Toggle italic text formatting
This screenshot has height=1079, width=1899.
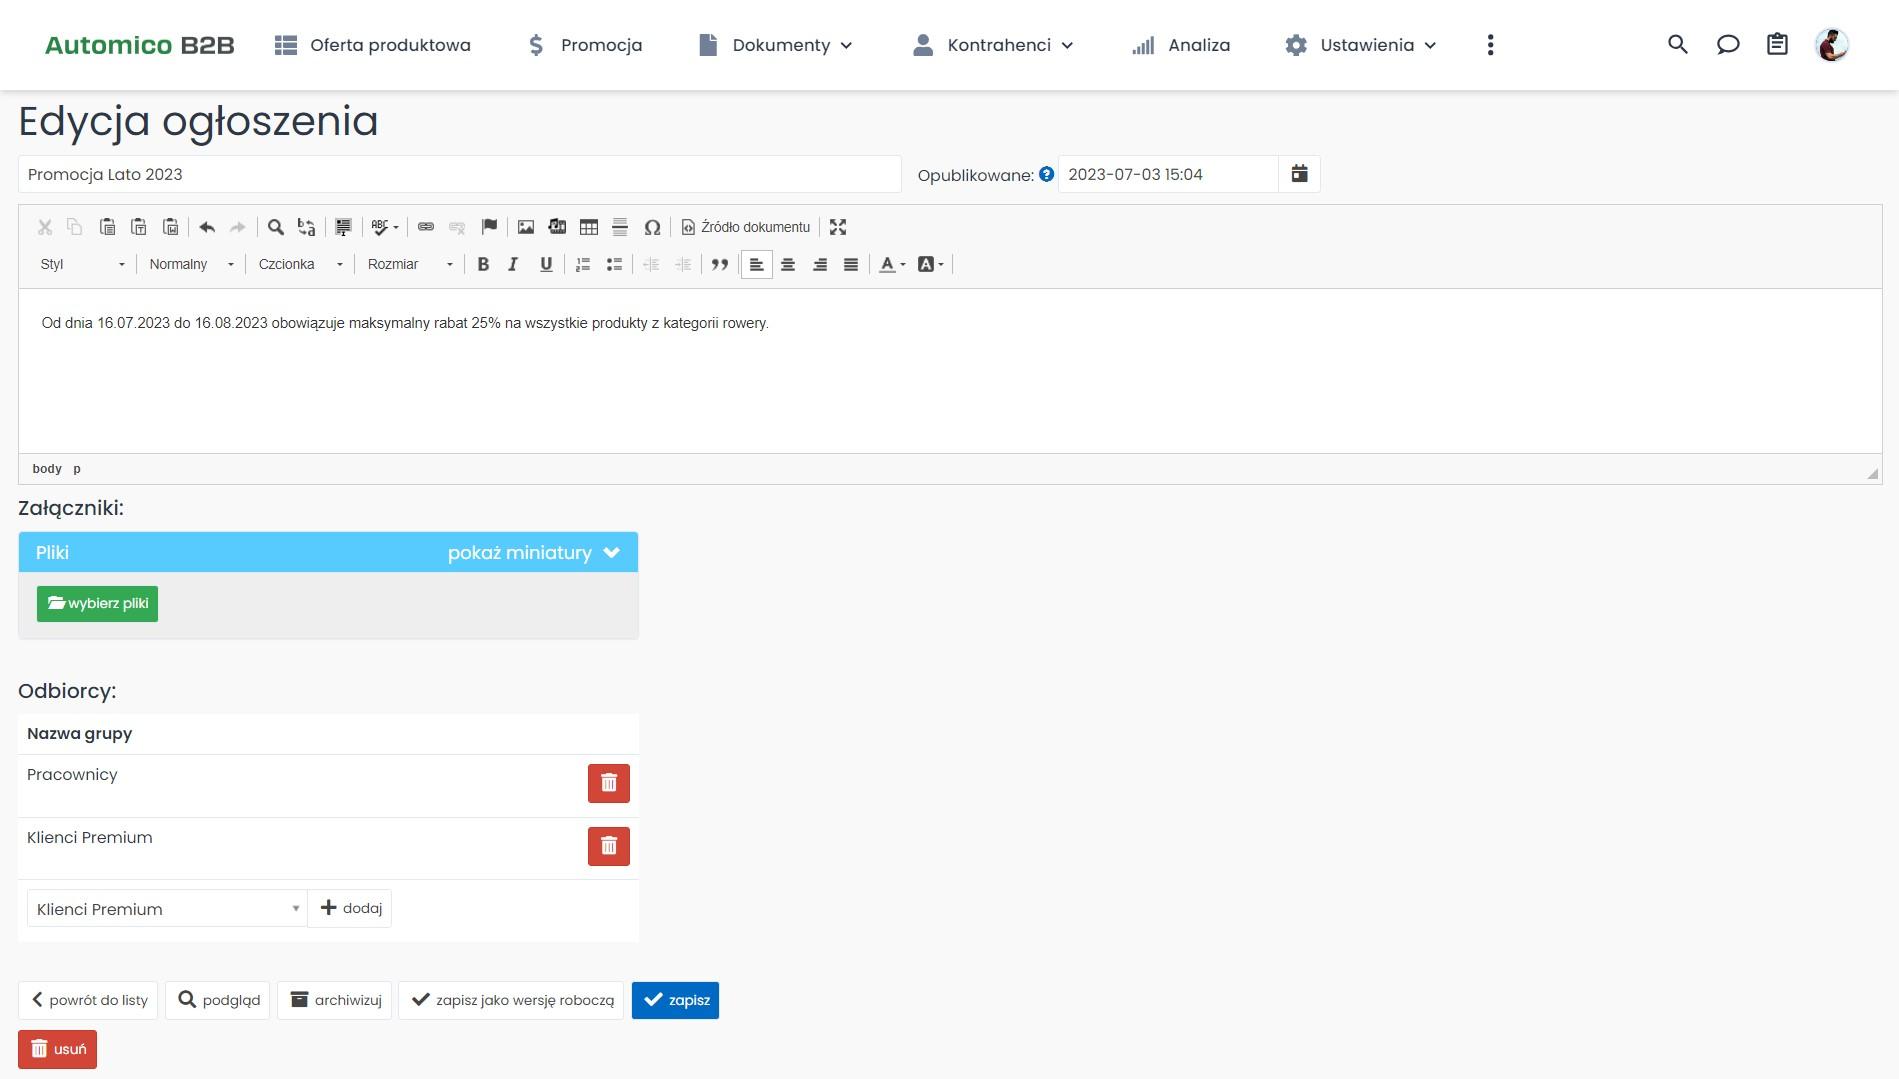513,264
